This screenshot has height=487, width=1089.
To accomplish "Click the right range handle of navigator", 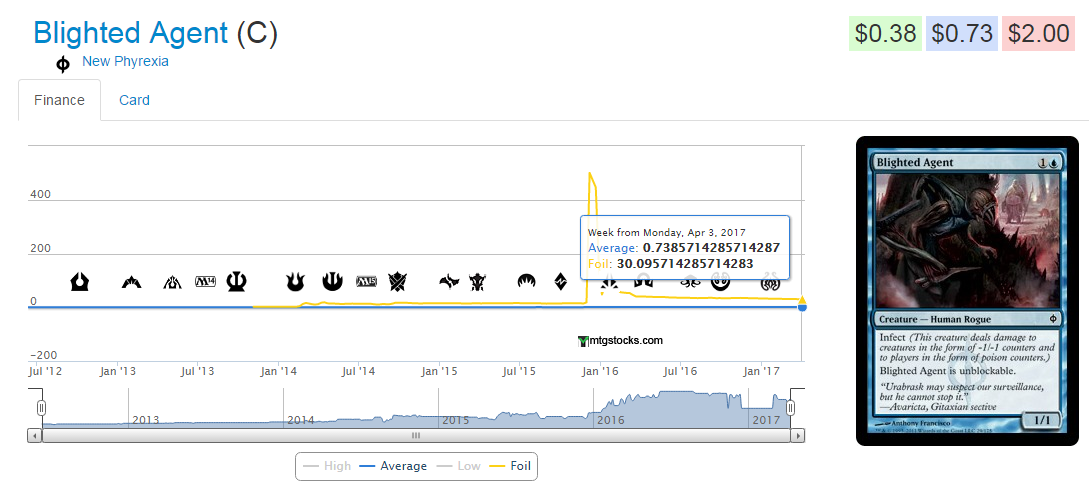I will 790,408.
